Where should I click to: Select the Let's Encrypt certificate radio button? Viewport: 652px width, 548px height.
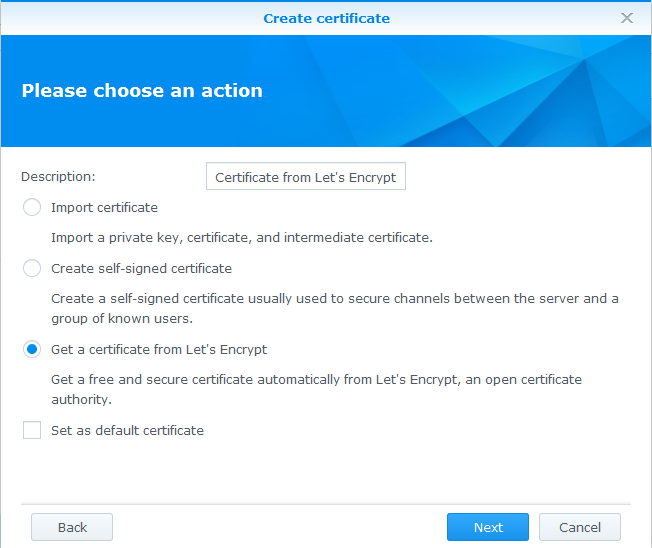point(32,349)
